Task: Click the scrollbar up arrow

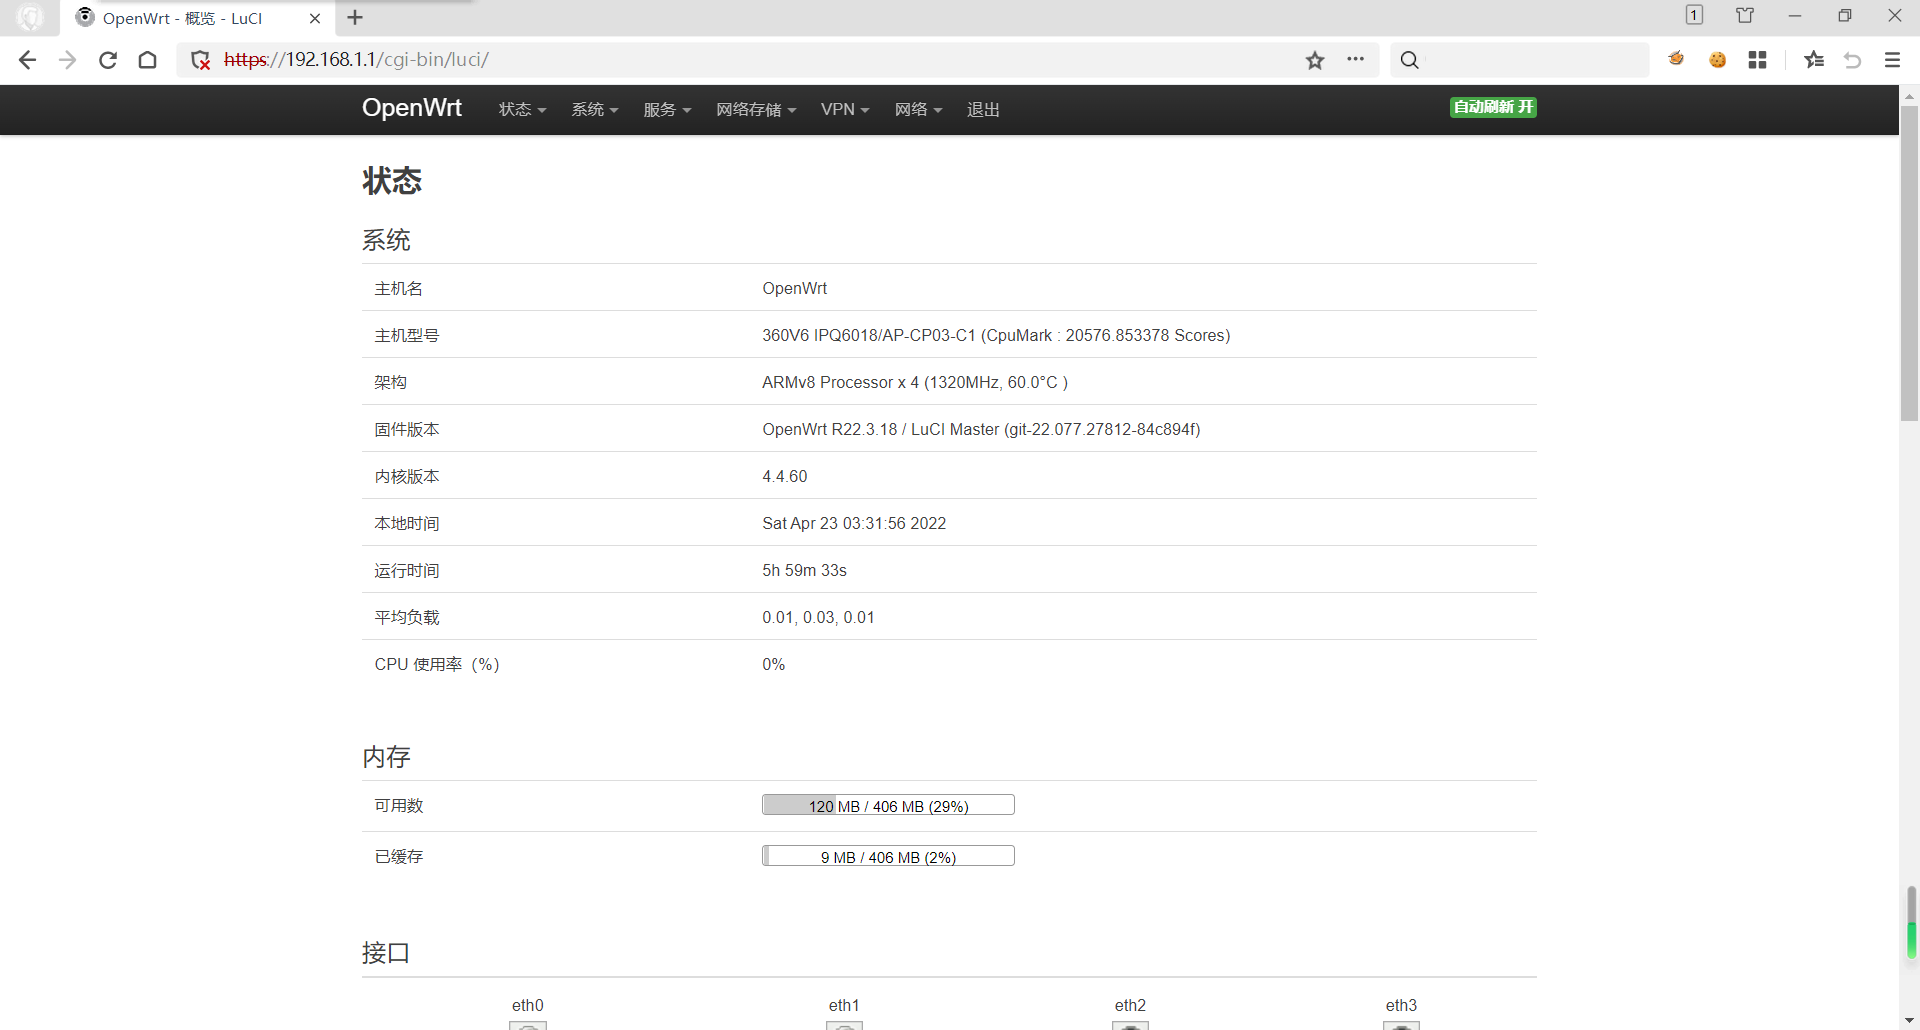Action: point(1909,97)
